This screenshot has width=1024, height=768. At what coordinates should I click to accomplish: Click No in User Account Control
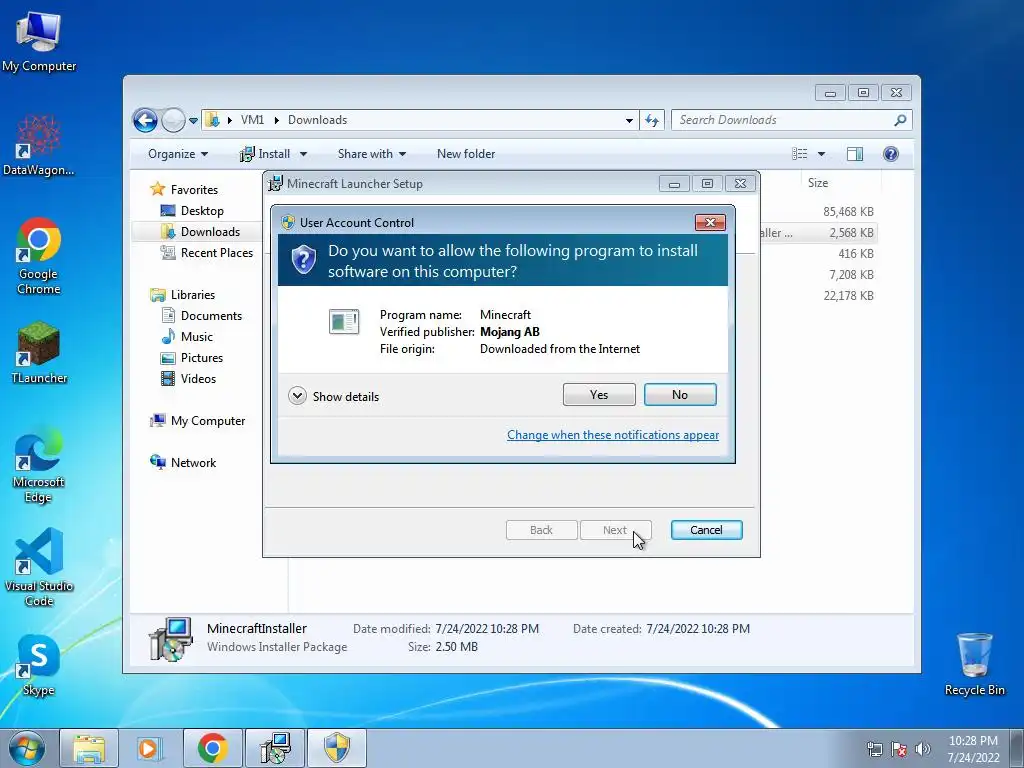680,394
